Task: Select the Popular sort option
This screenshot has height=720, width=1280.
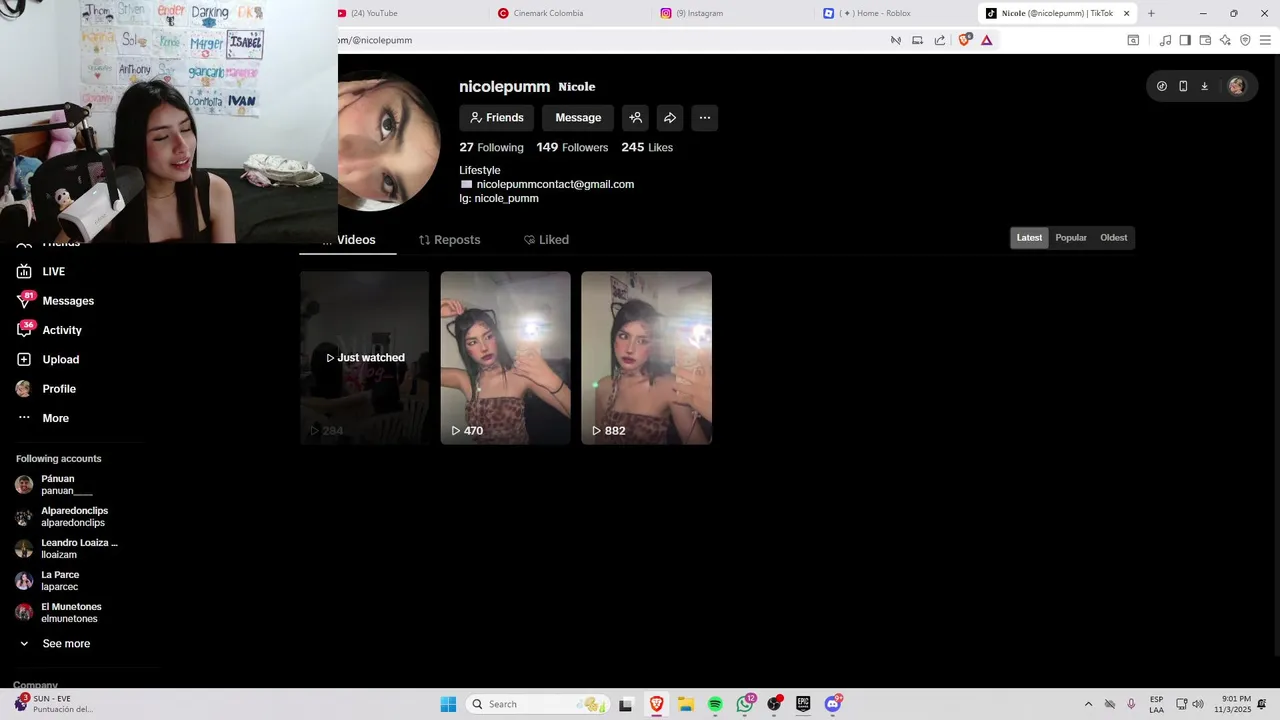Action: tap(1071, 238)
